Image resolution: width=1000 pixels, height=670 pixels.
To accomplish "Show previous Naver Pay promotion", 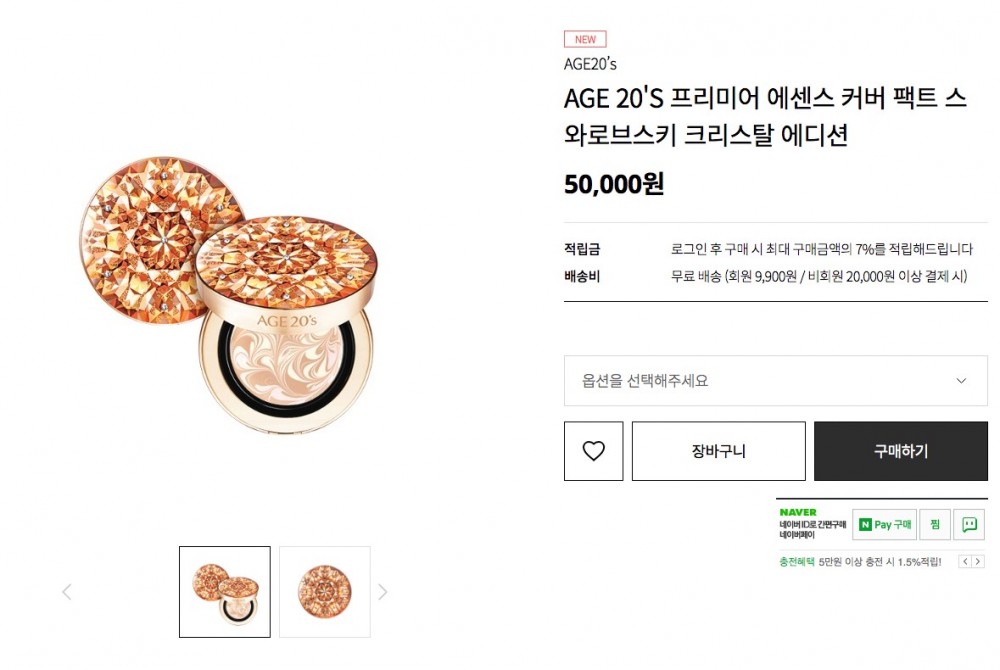I will 965,562.
